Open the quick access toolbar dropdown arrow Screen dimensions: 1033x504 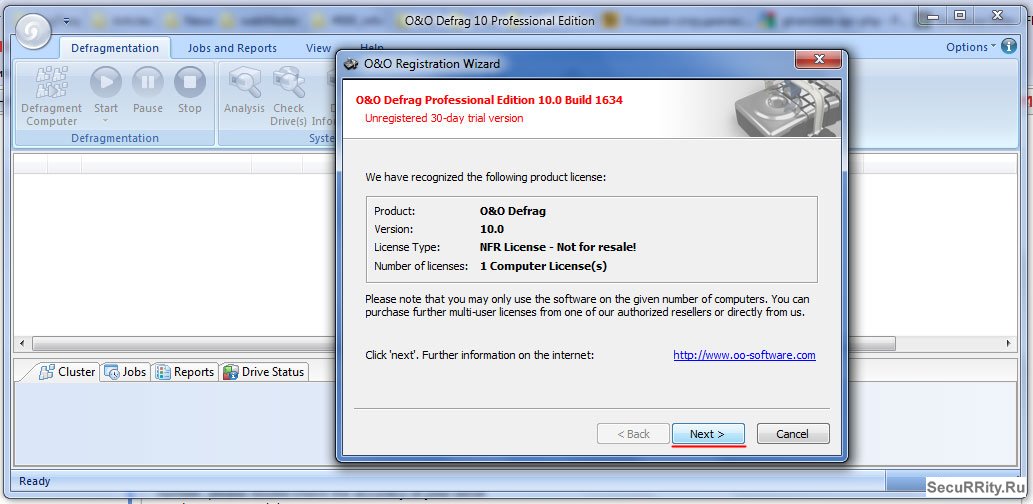67,20
